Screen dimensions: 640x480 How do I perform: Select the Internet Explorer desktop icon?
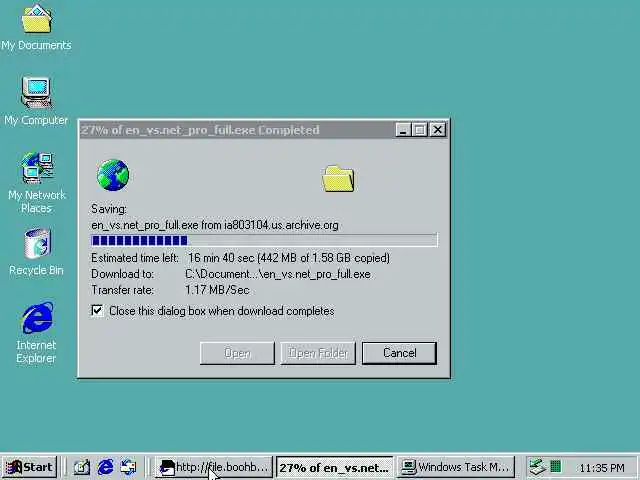(37, 332)
